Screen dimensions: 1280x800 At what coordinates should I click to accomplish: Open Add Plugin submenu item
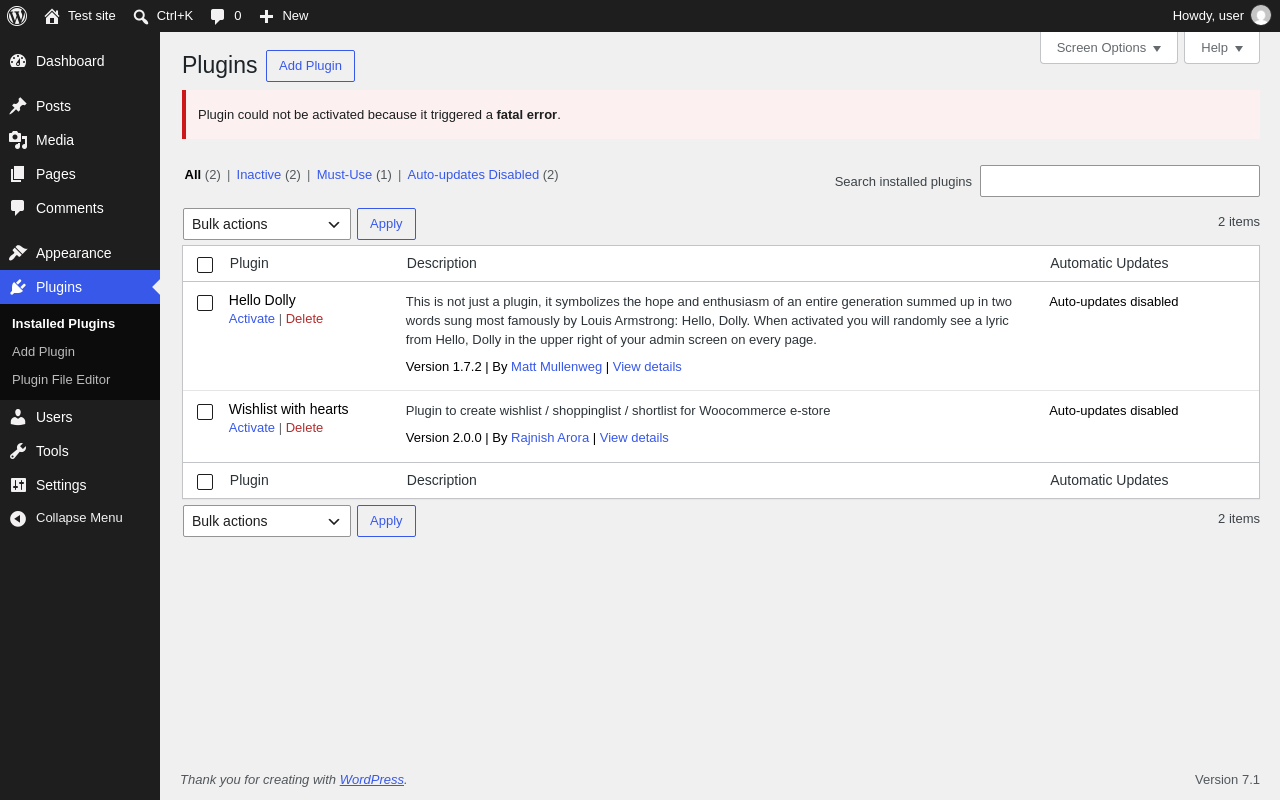click(x=44, y=352)
